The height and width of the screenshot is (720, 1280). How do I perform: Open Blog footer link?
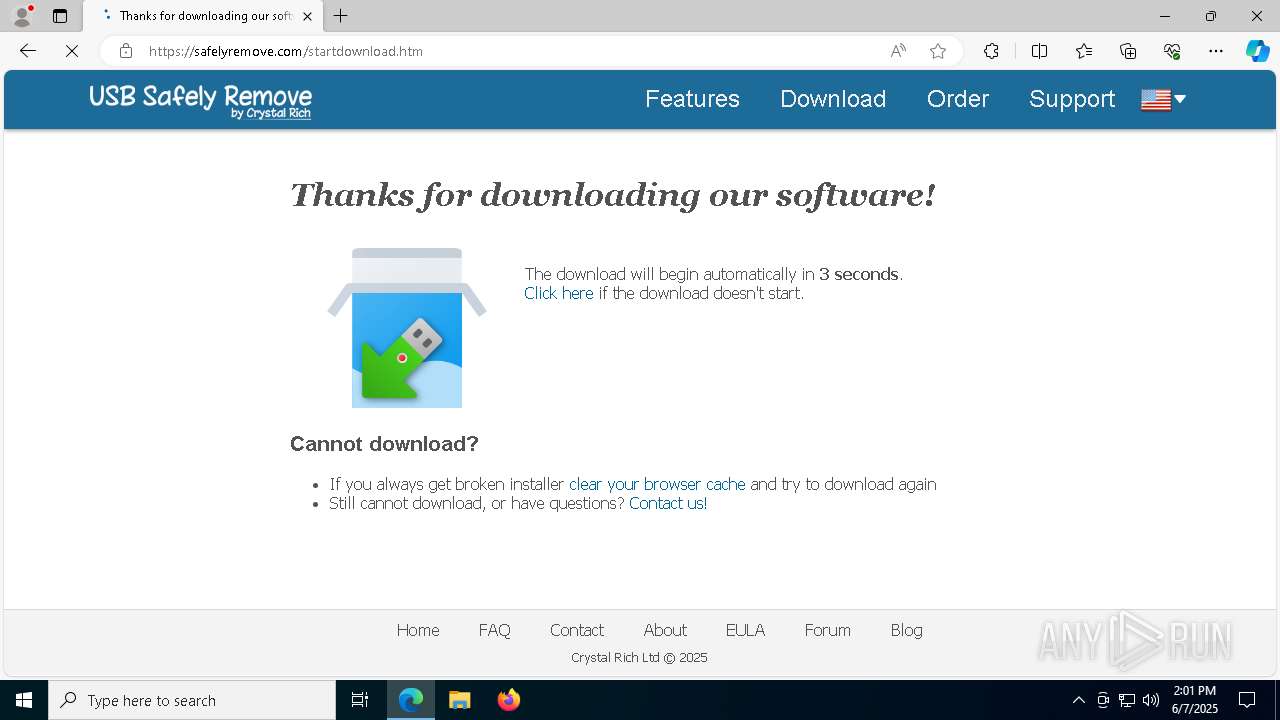point(907,630)
